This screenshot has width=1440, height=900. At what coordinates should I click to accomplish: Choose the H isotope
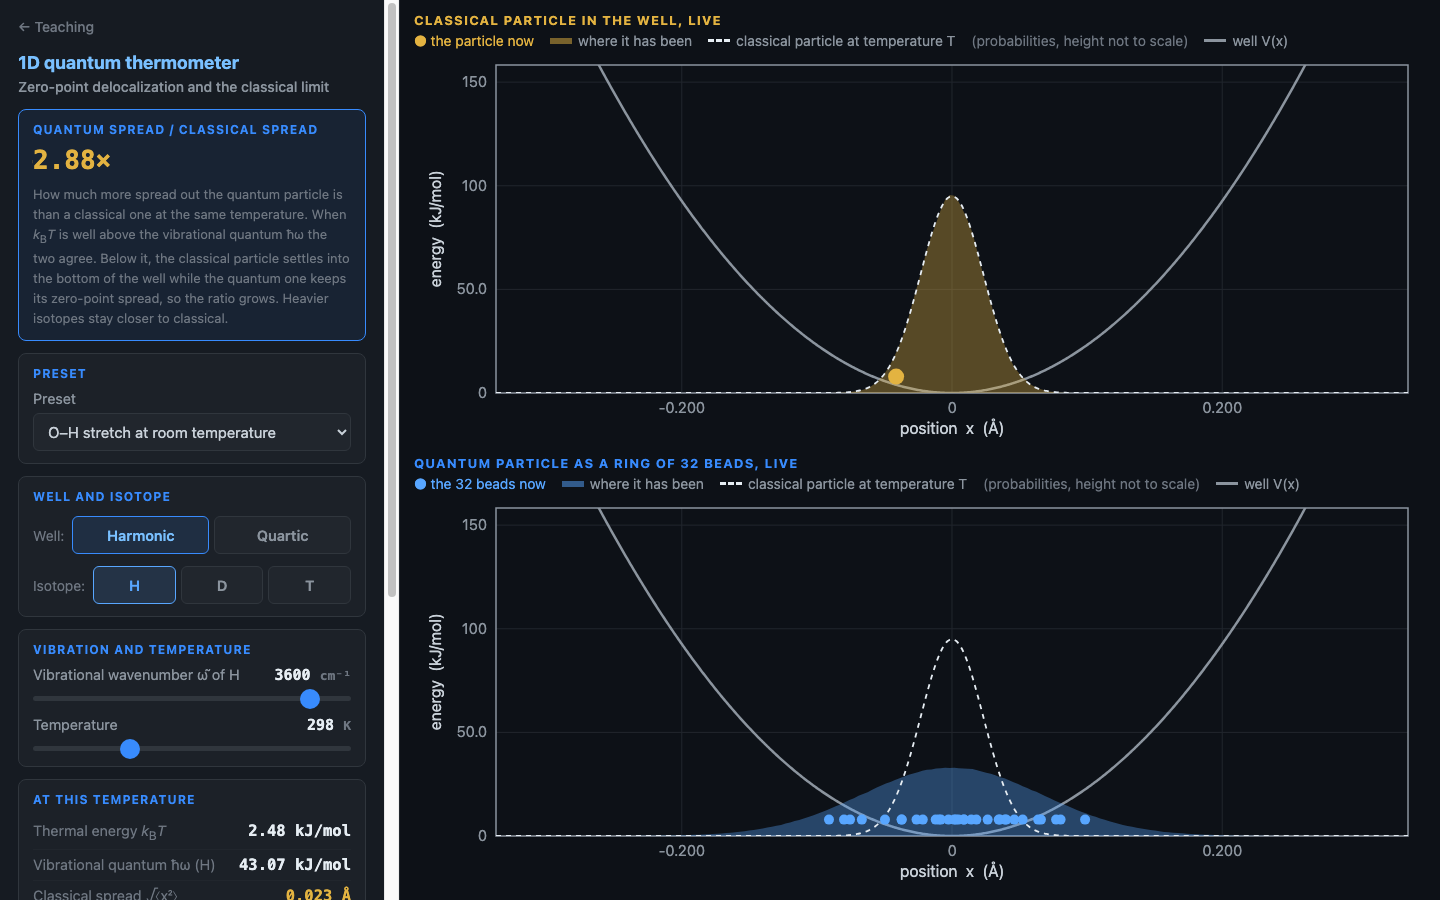134,585
